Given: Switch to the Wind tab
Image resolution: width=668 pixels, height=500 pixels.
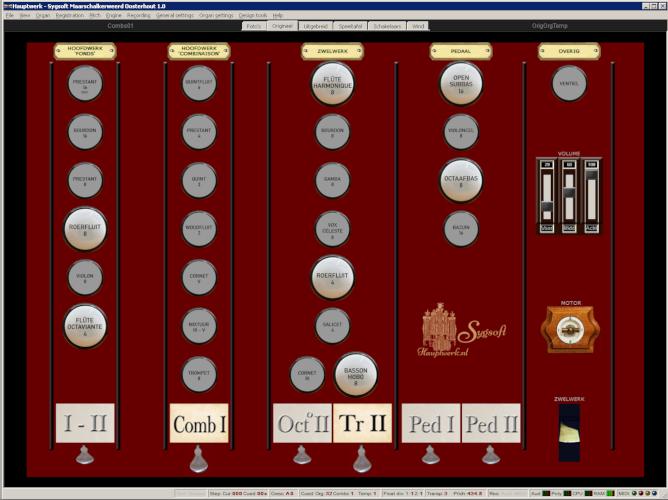Looking at the screenshot, I should click(419, 26).
